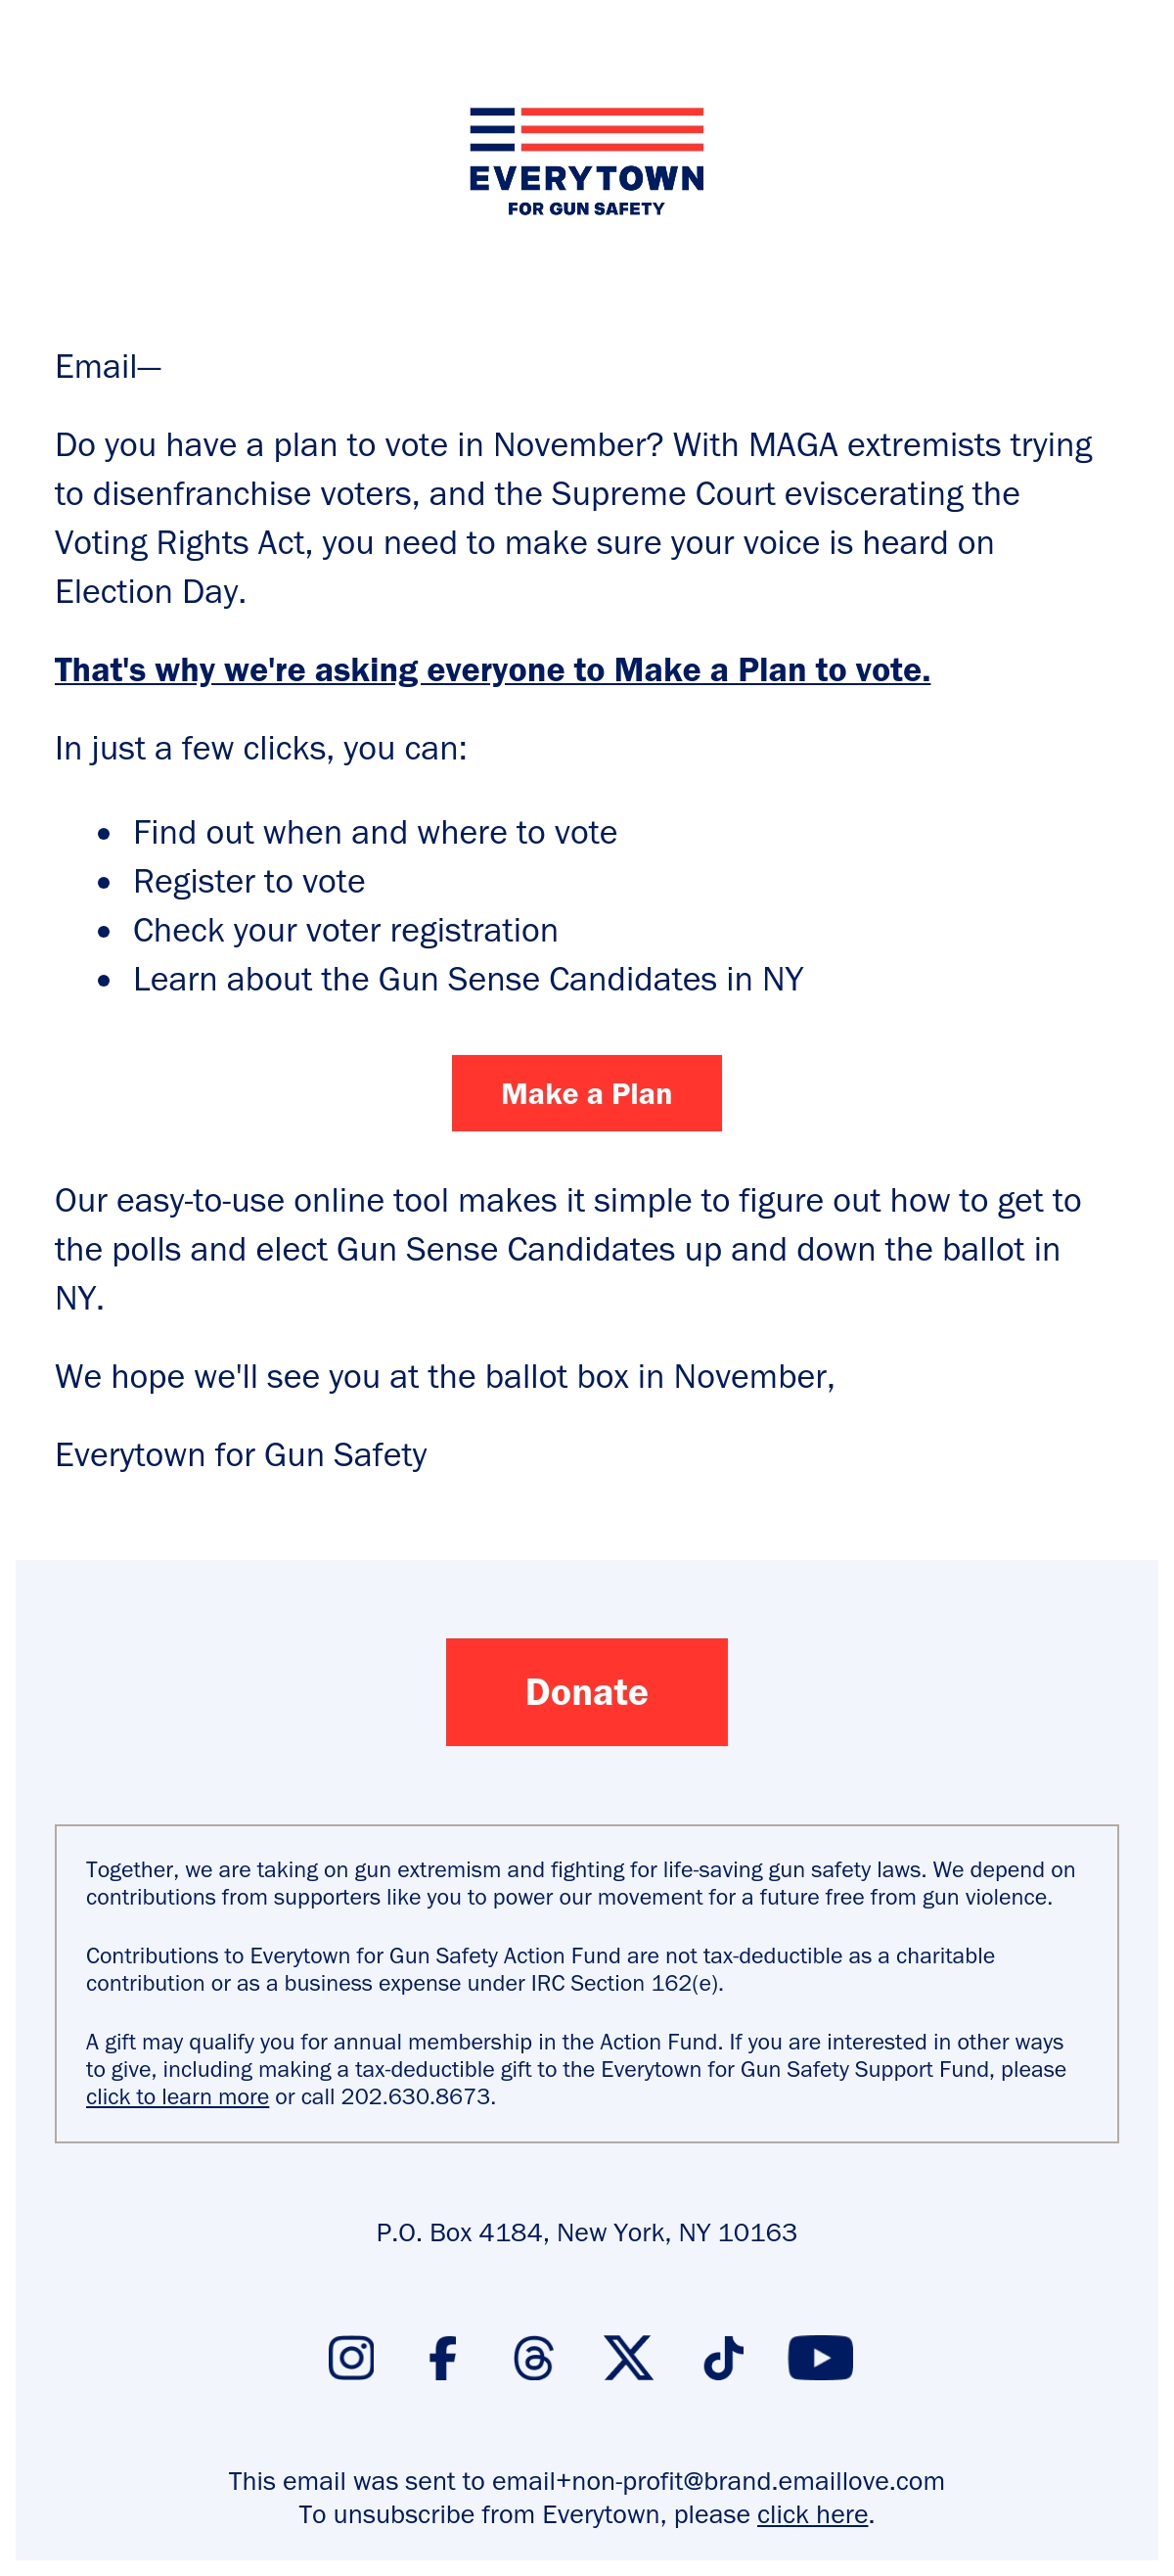
Task: Open the Threads icon link
Action: click(533, 2357)
